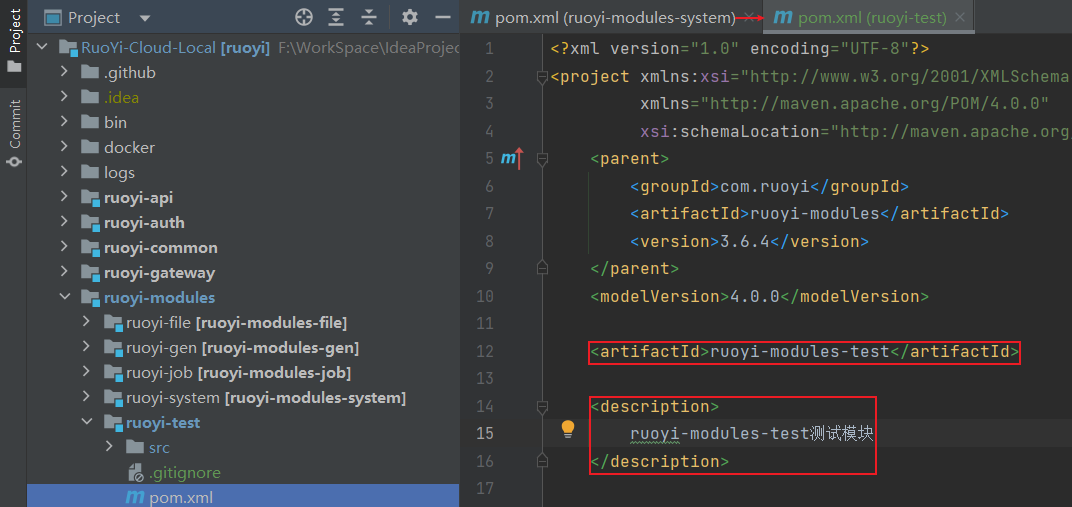Collapse the ruoyi-modules node
The width and height of the screenshot is (1072, 507).
point(64,298)
